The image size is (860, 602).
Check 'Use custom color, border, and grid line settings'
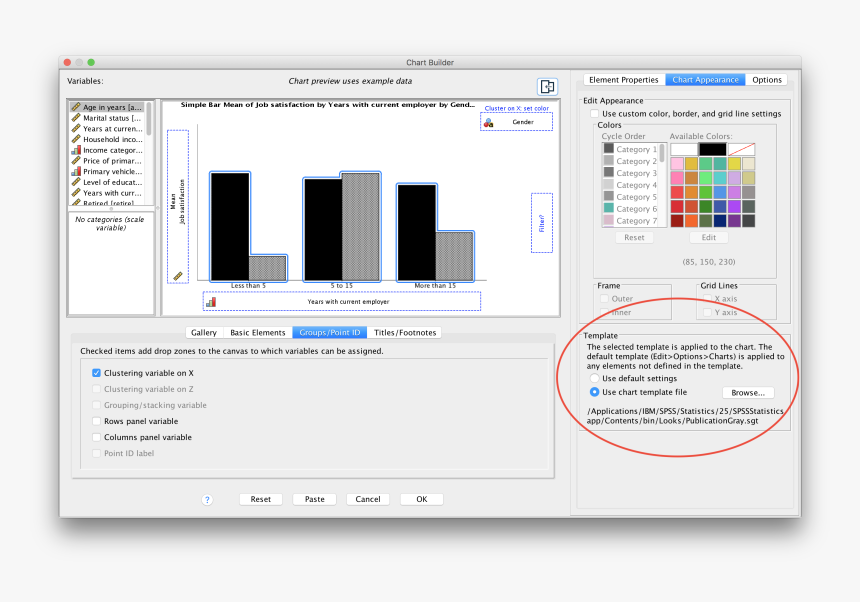tap(595, 114)
